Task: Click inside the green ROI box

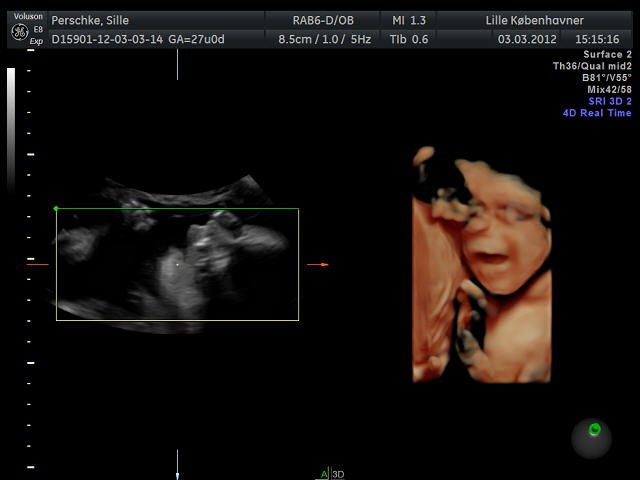Action: (x=120, y=290)
